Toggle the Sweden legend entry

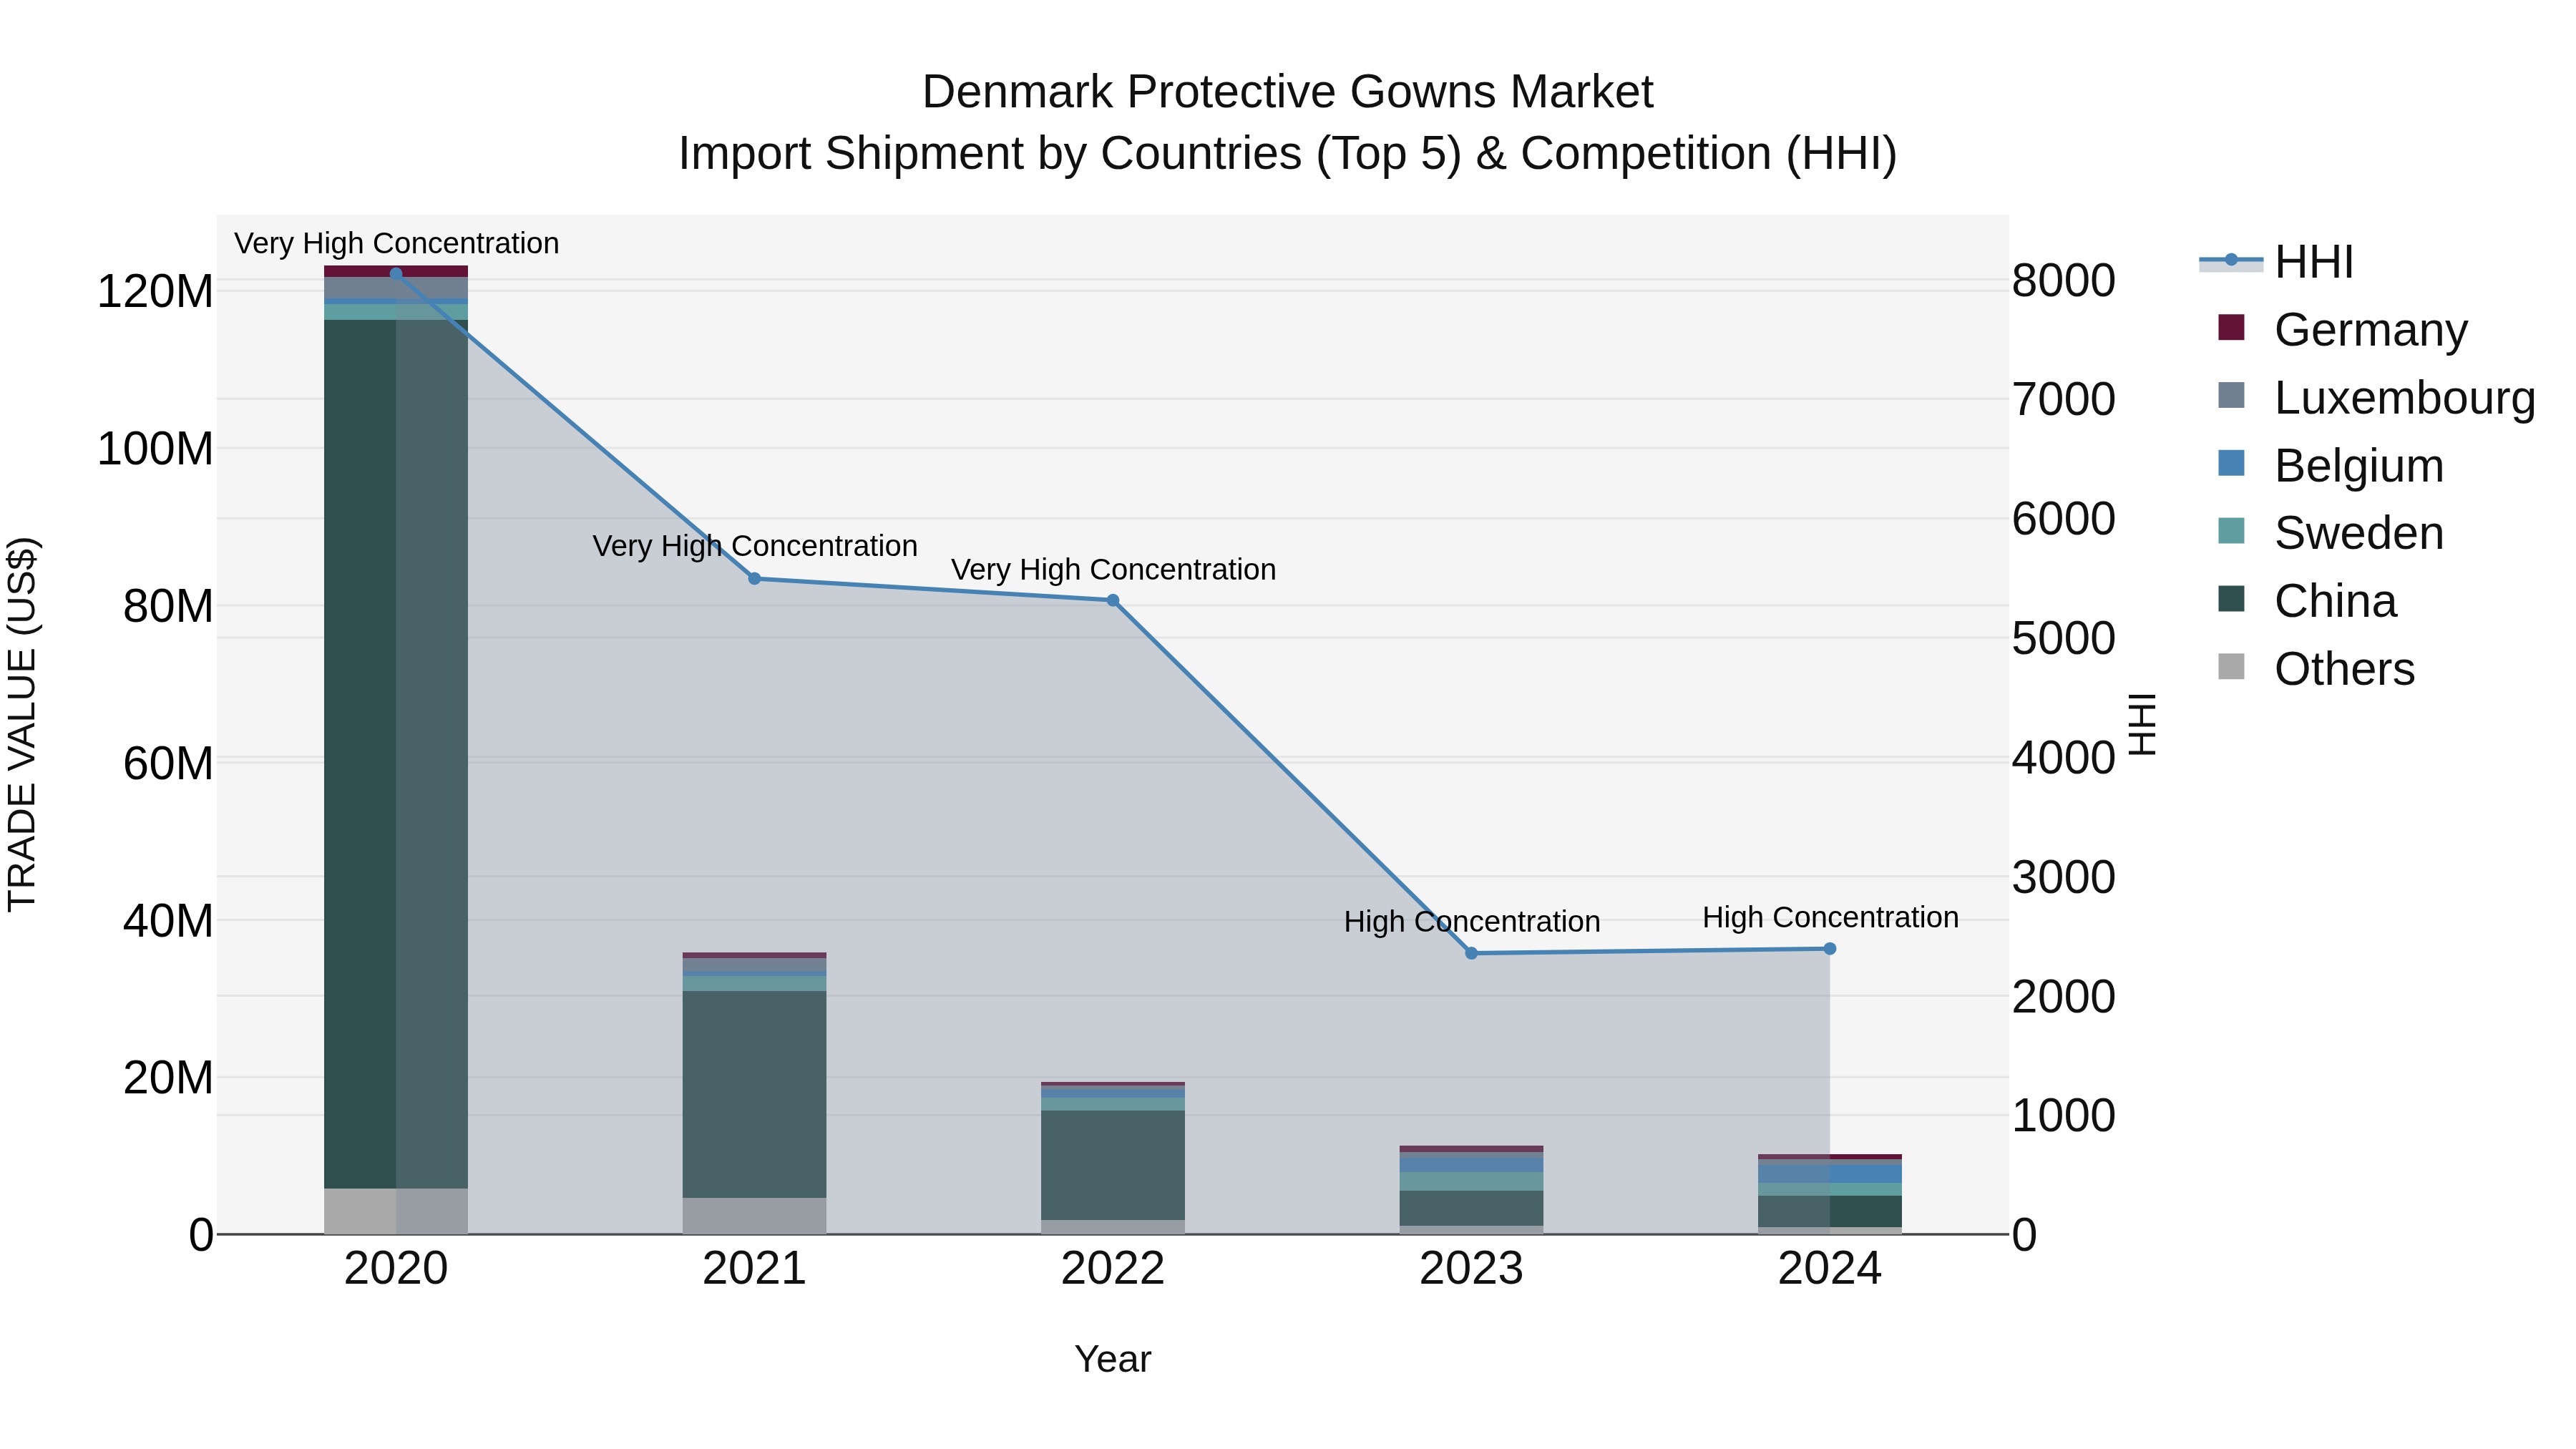[2330, 533]
